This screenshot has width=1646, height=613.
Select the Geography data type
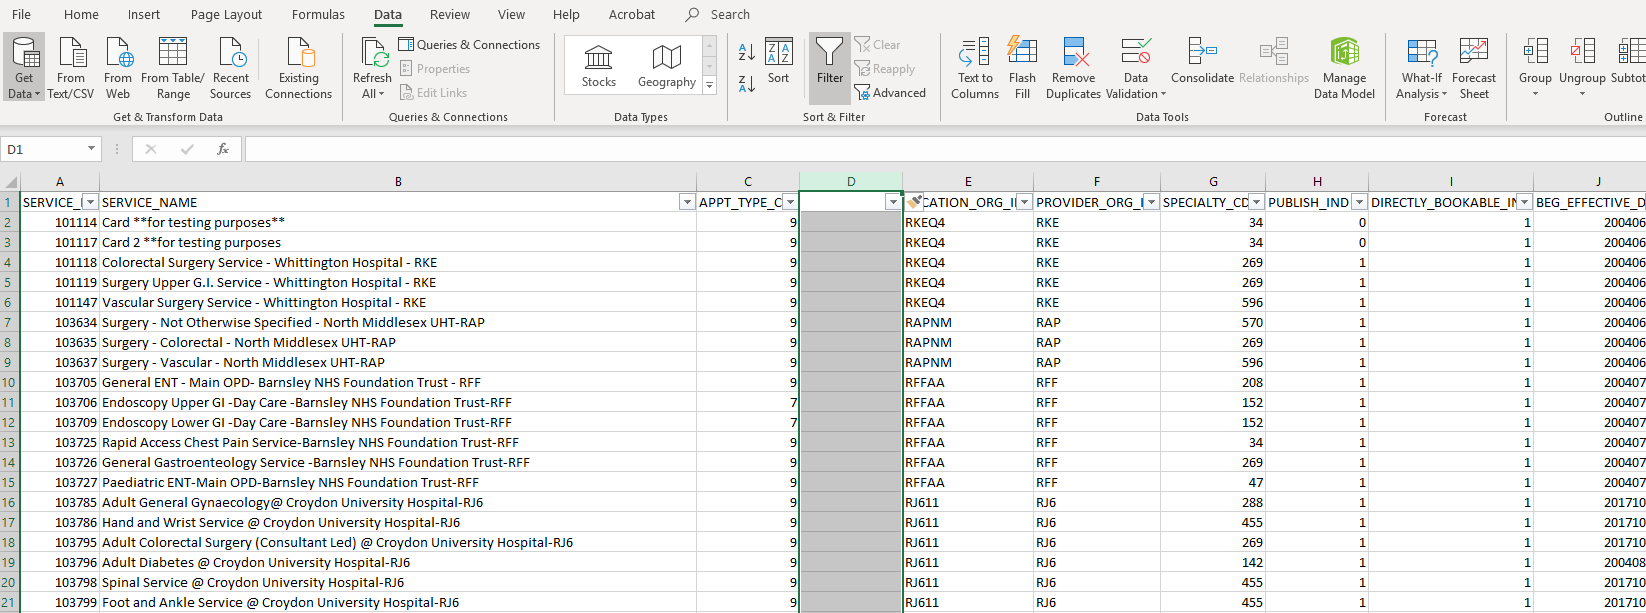[x=667, y=67]
